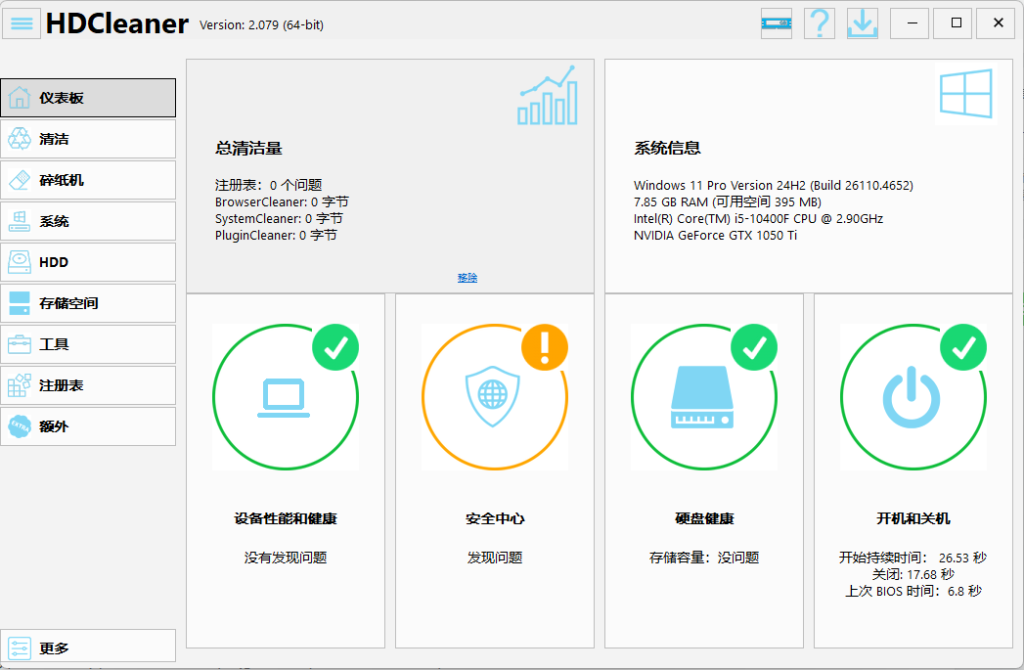This screenshot has height=670, width=1024.
Task: Switch to the 系统 sidebar section
Action: point(88,221)
